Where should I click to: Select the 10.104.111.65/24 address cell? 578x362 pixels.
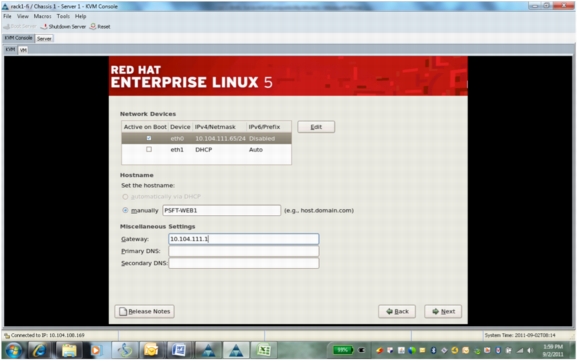pyautogui.click(x=220, y=139)
